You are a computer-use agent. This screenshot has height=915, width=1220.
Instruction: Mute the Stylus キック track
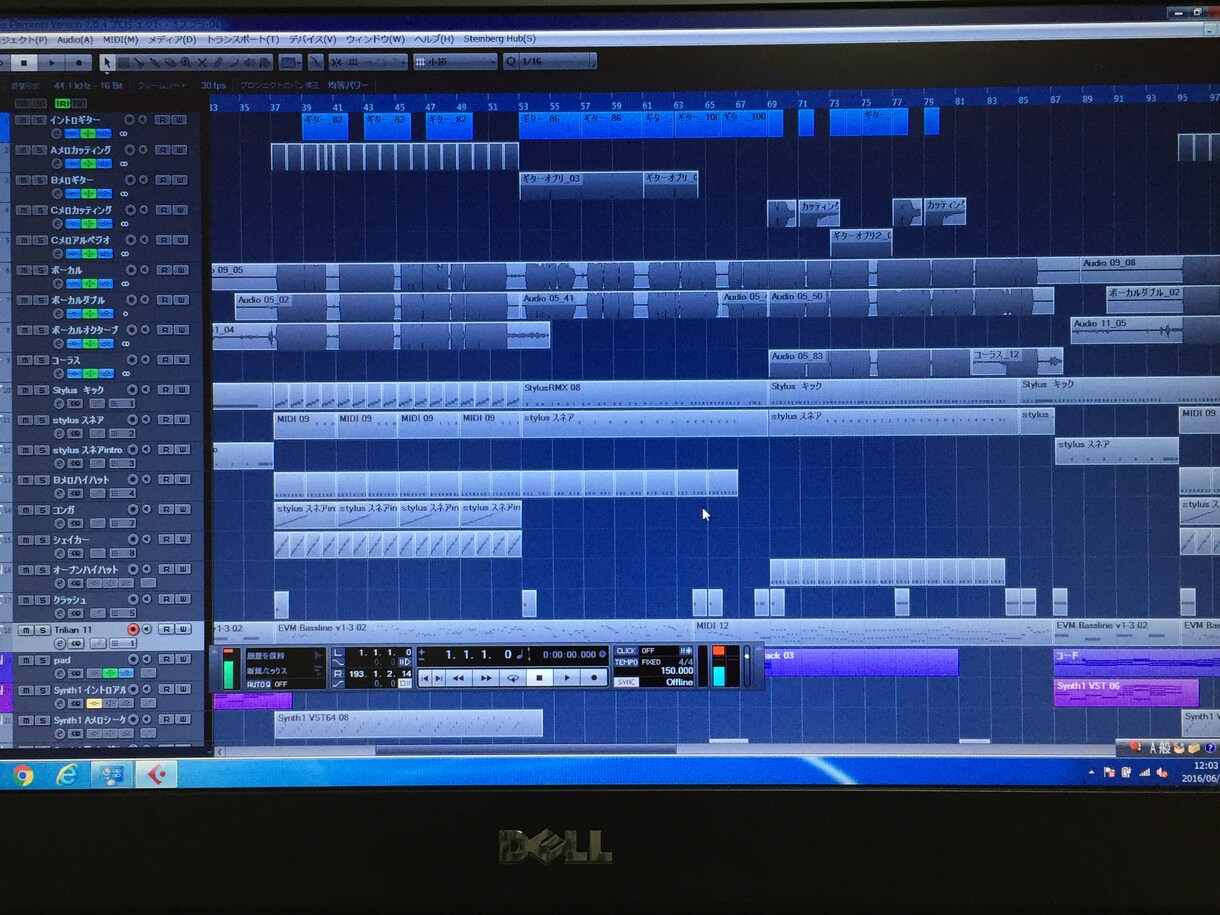[25, 390]
